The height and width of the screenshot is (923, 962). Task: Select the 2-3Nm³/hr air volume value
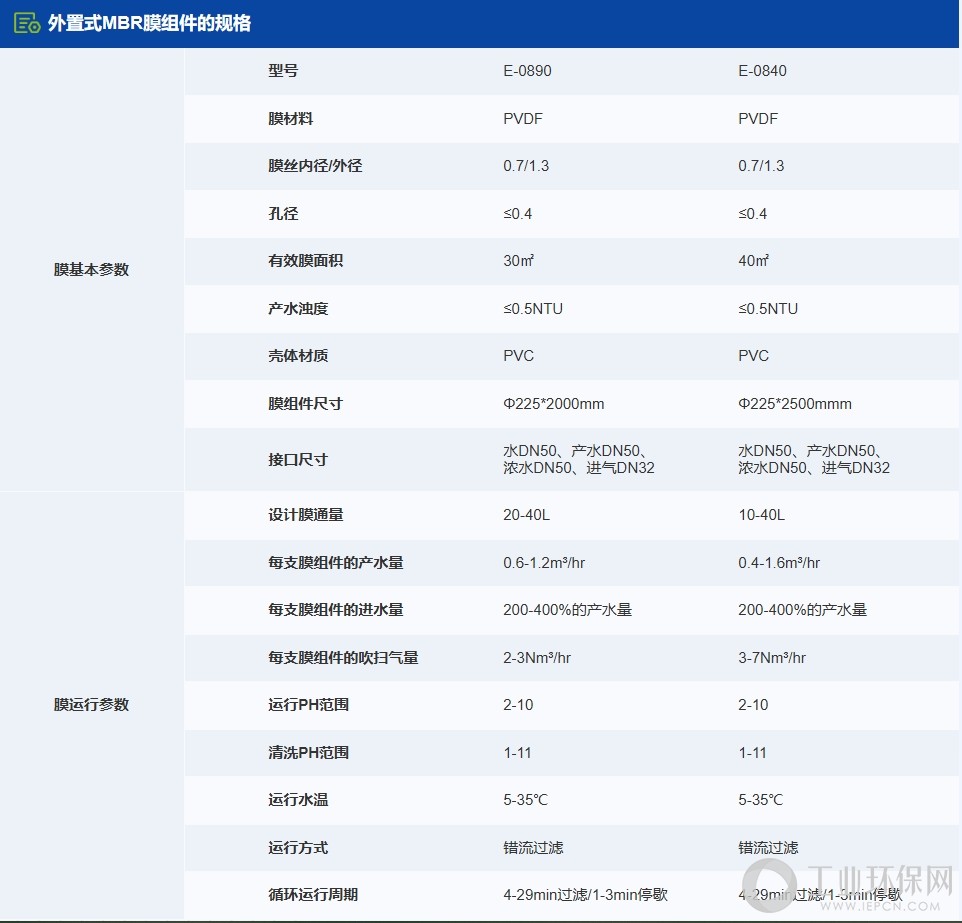click(x=537, y=658)
